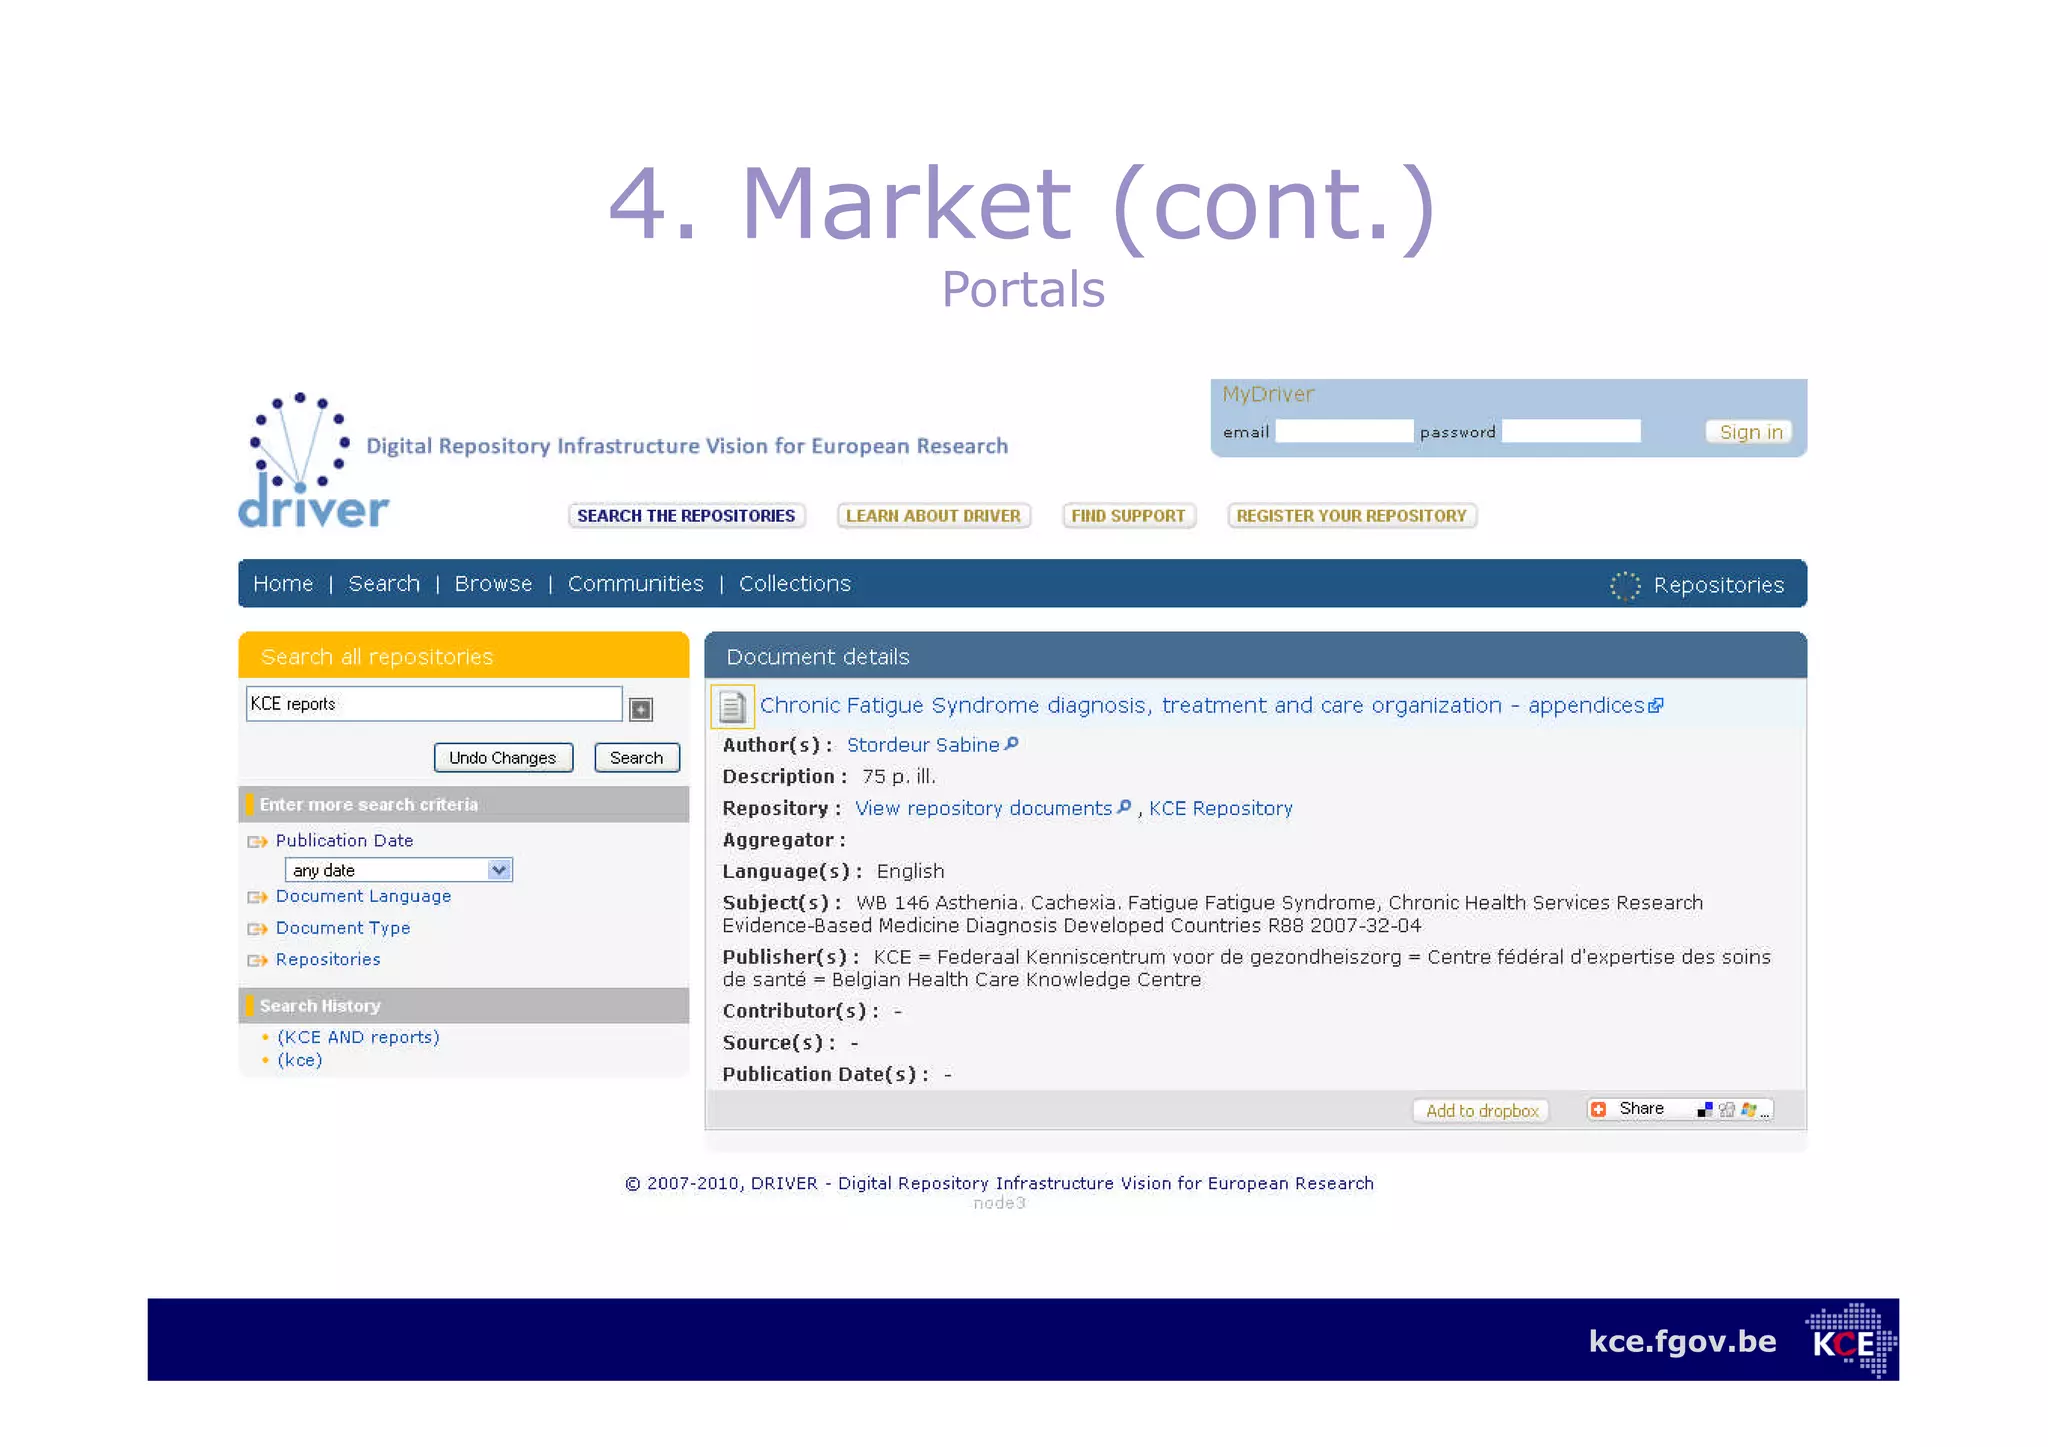Open the Browse navigation item
This screenshot has width=2048, height=1447.
[493, 583]
